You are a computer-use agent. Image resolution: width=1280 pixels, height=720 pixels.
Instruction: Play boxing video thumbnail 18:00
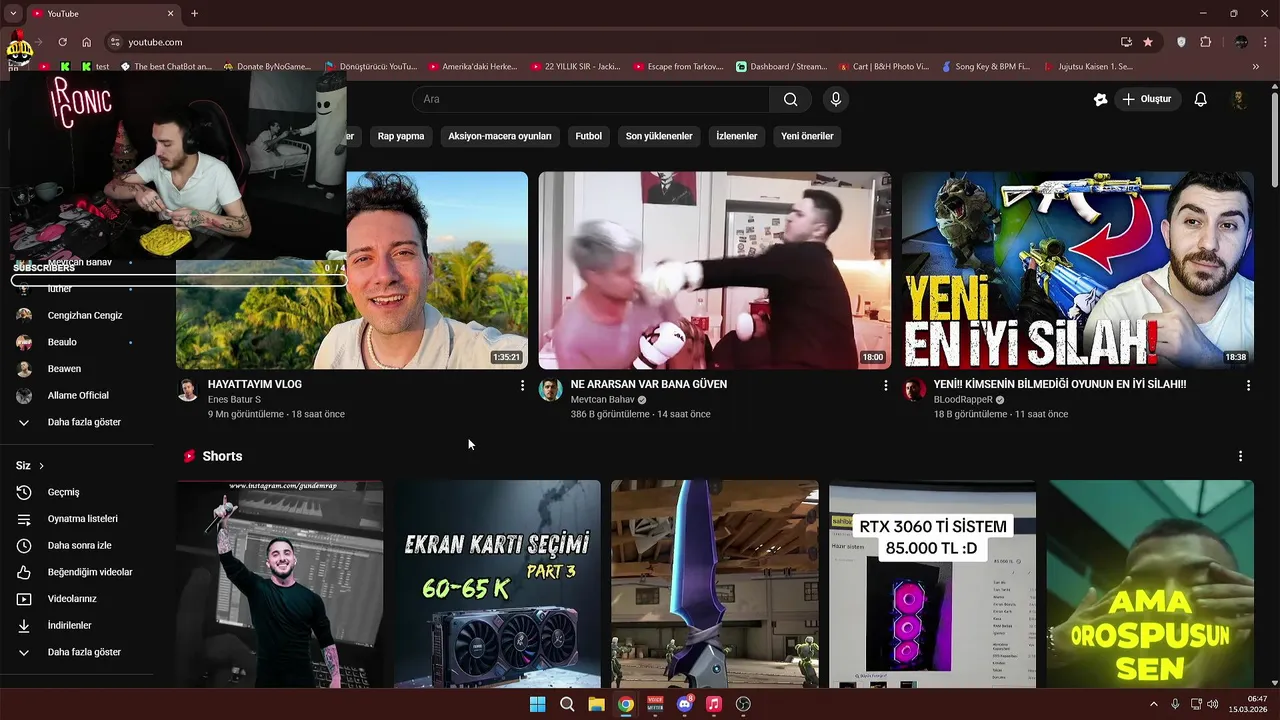(715, 270)
